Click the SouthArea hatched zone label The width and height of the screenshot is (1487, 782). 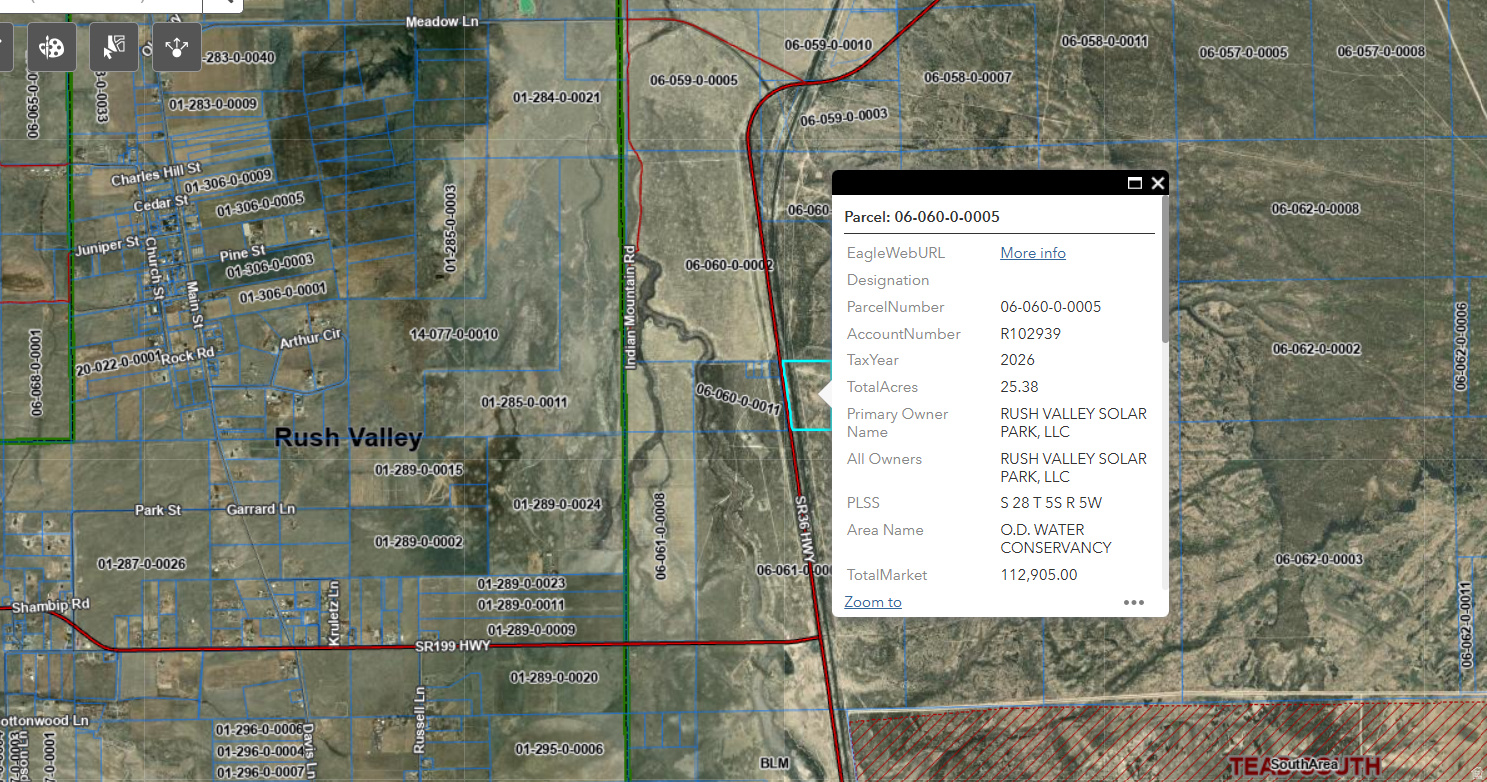click(x=1305, y=765)
